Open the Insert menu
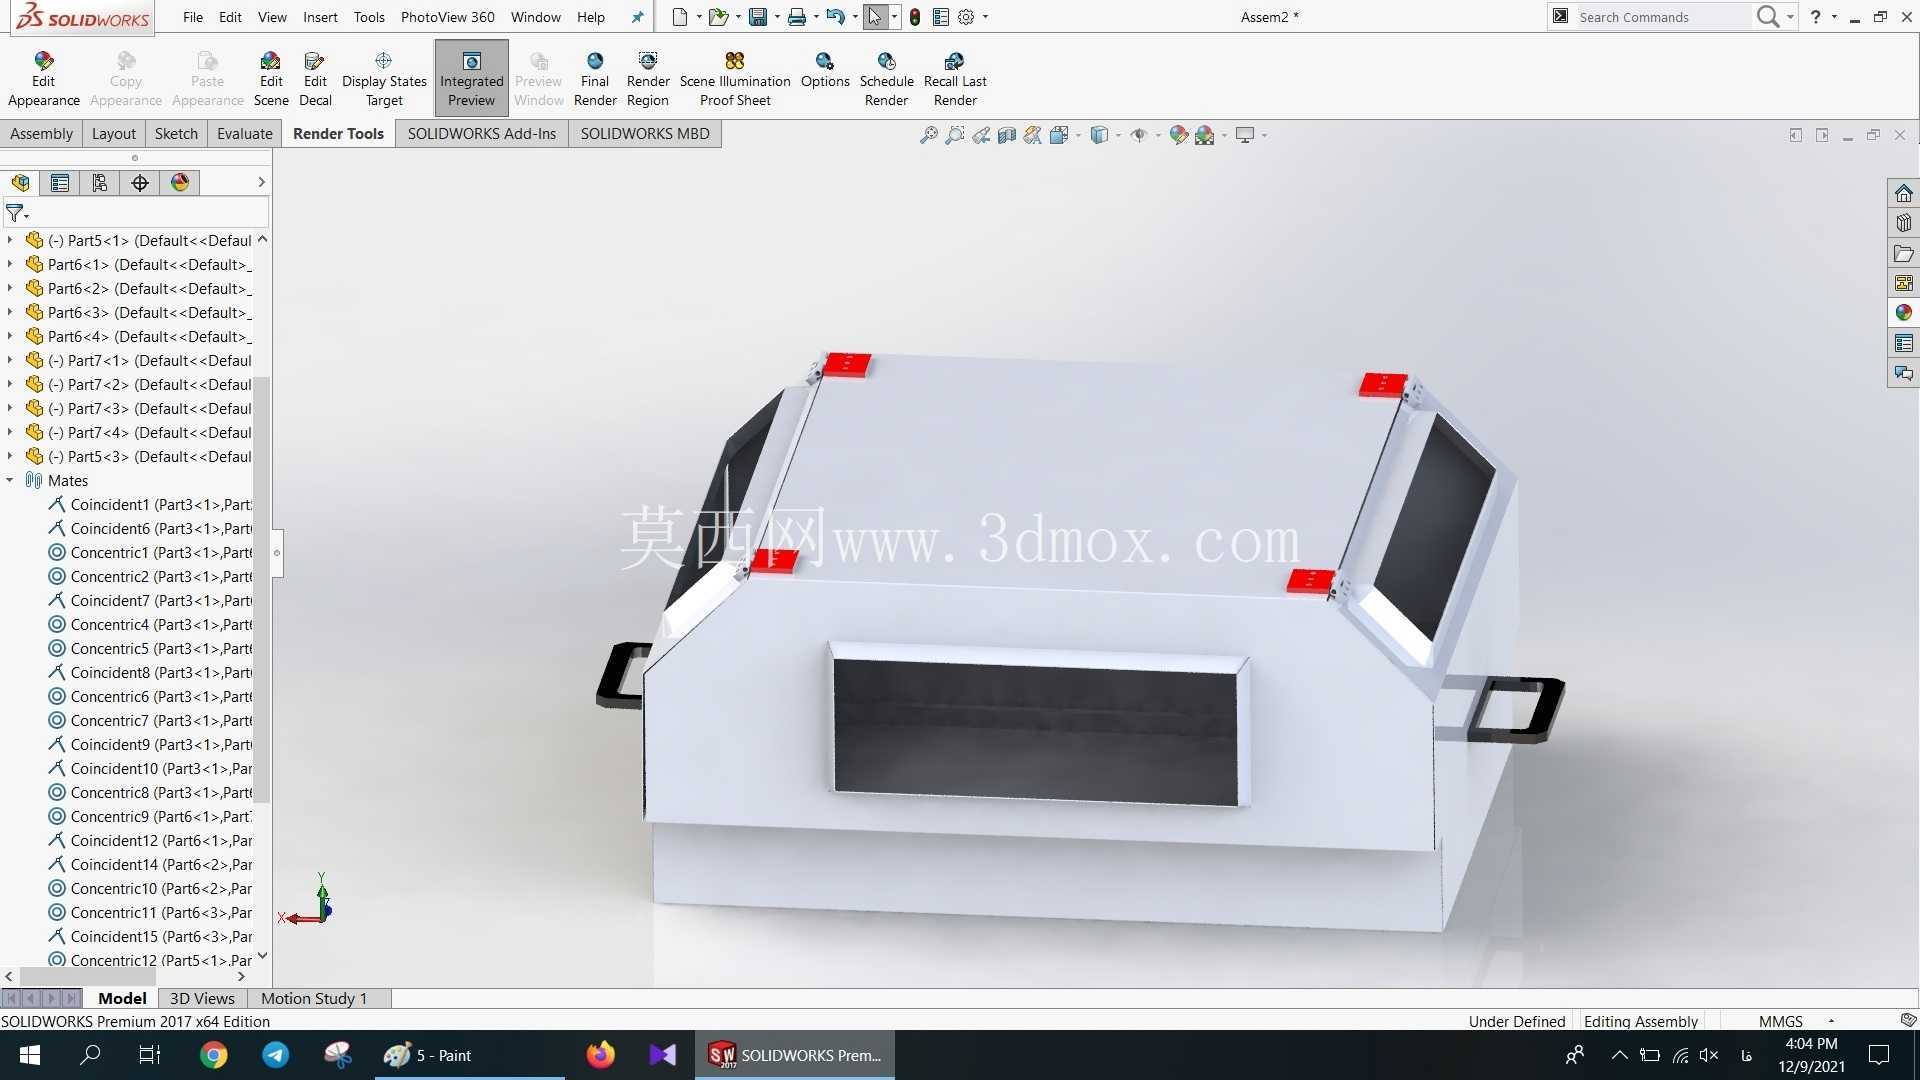 [320, 17]
